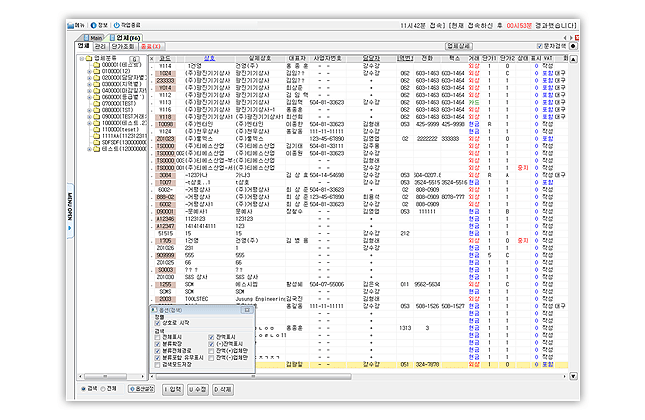Image resolution: width=645 pixels, height=420 pixels.
Task: Click the G button beside 업체분류
Action: point(135,59)
